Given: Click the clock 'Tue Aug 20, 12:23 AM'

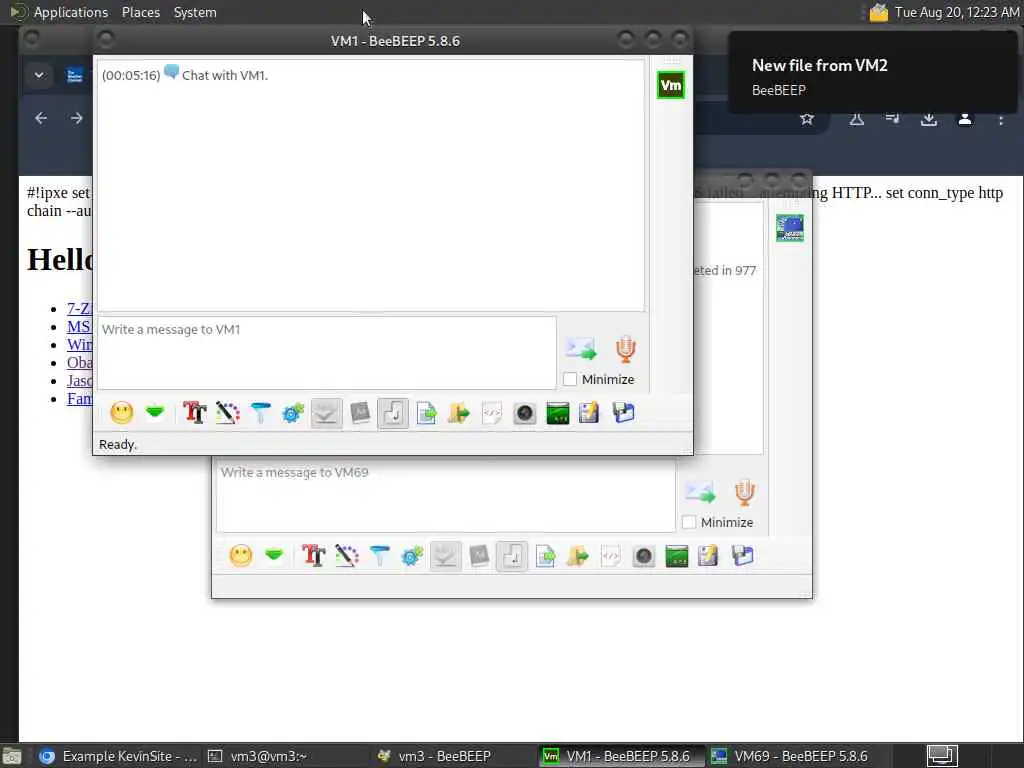Looking at the screenshot, I should click(x=957, y=12).
